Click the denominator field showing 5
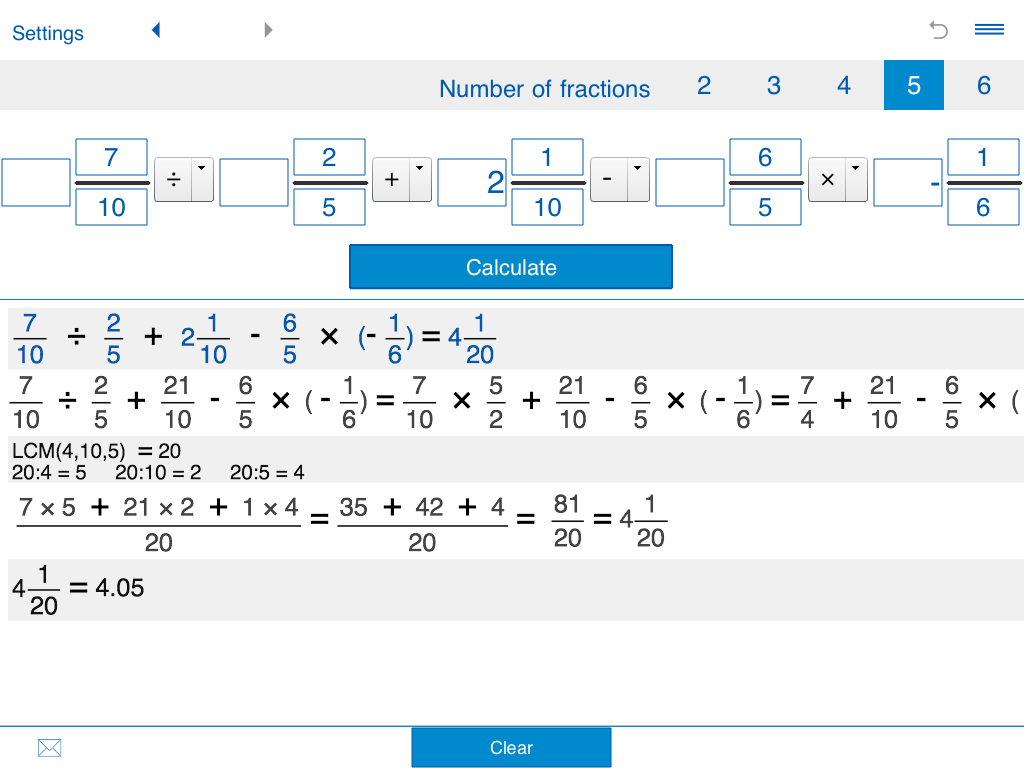1024x768 pixels. tap(329, 207)
